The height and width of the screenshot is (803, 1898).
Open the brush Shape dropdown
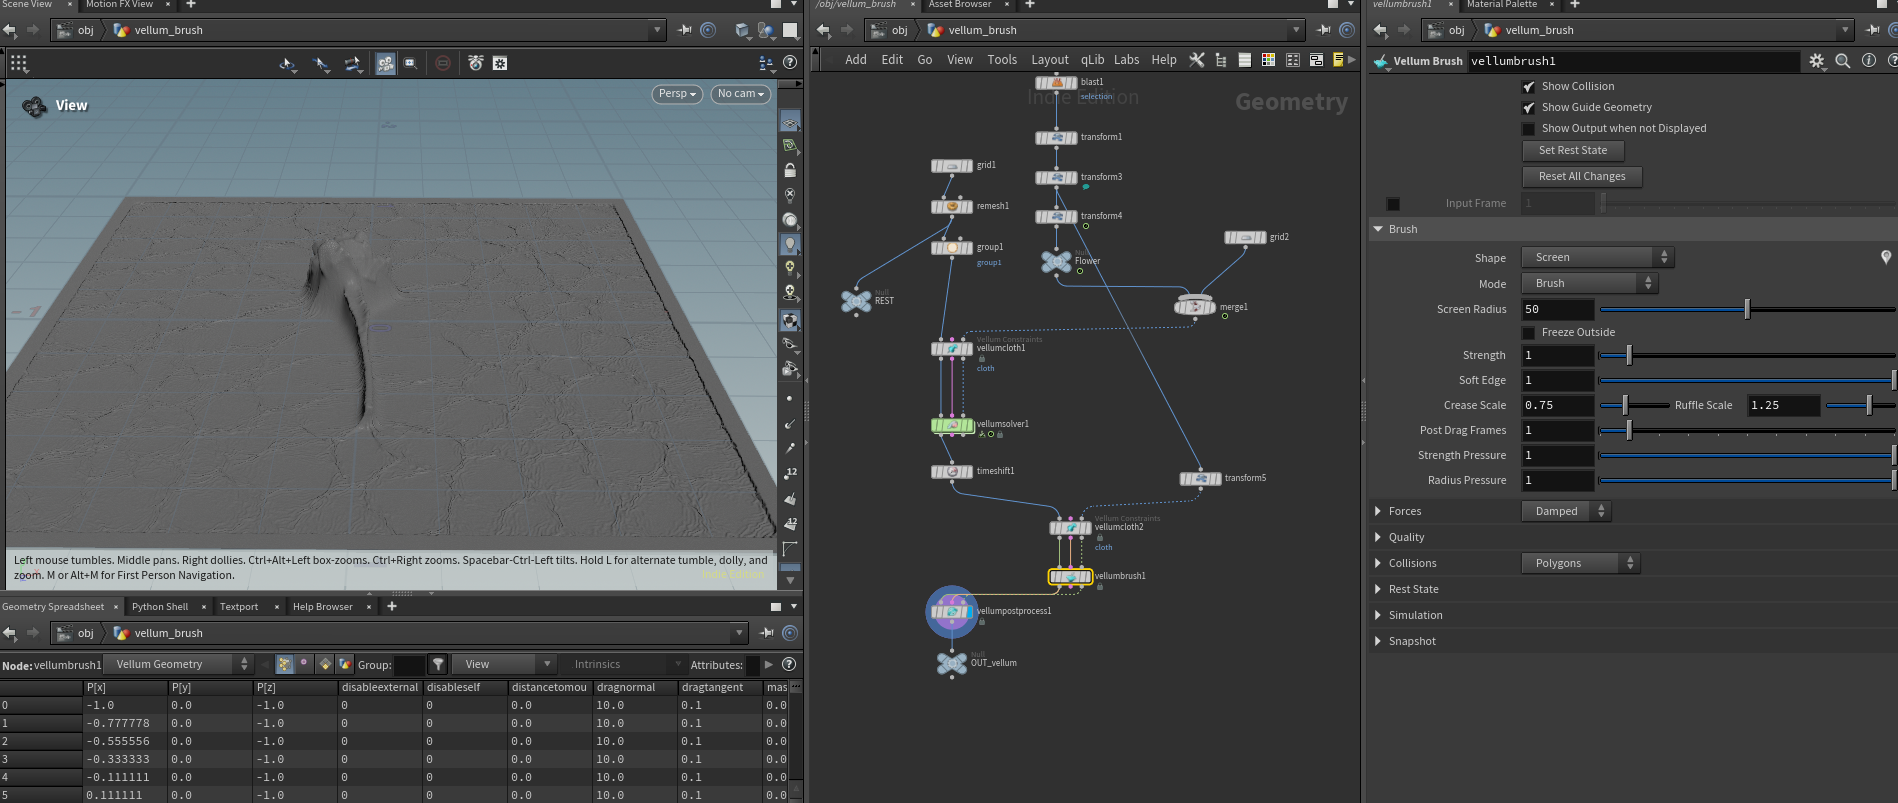pyautogui.click(x=1598, y=258)
